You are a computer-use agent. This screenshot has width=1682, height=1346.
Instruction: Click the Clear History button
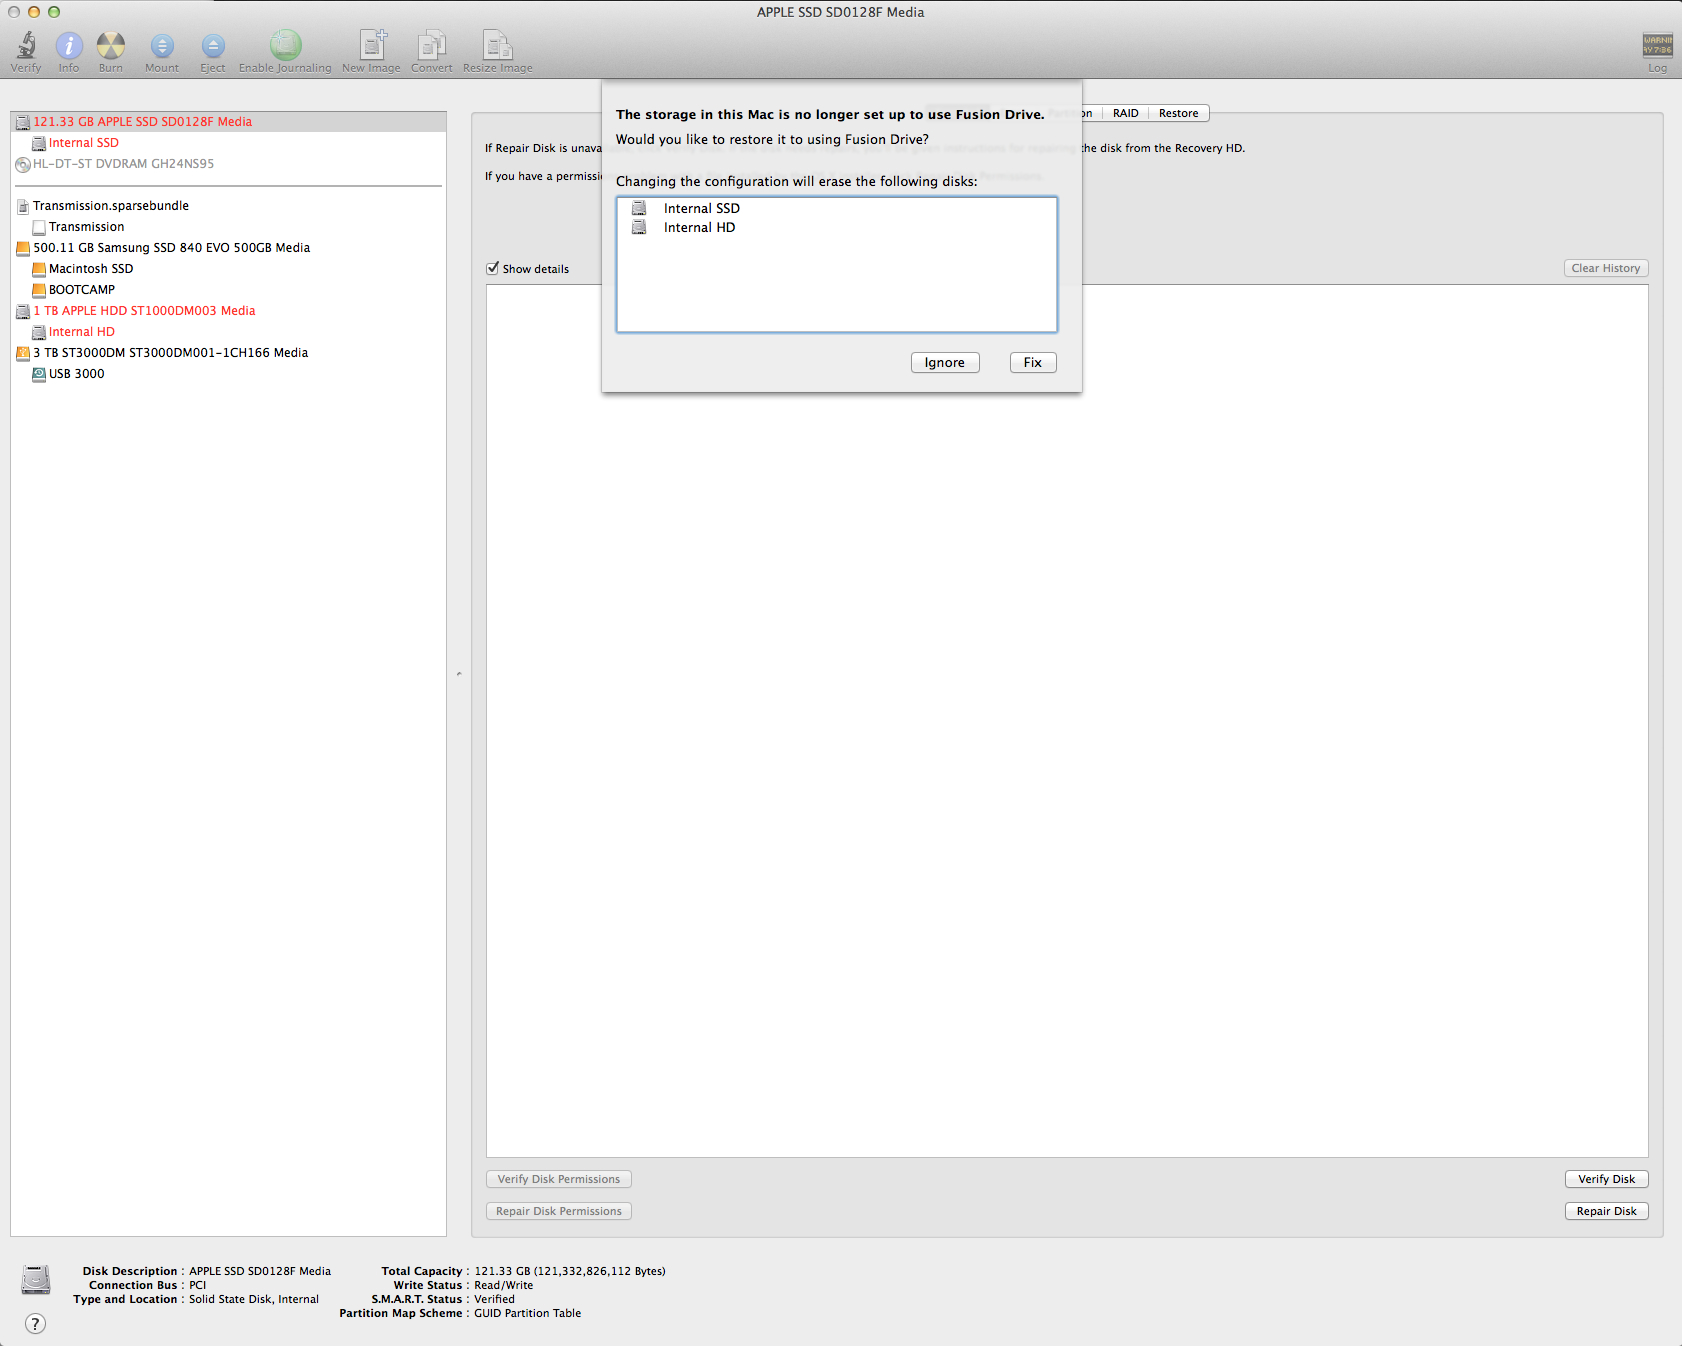[1606, 268]
